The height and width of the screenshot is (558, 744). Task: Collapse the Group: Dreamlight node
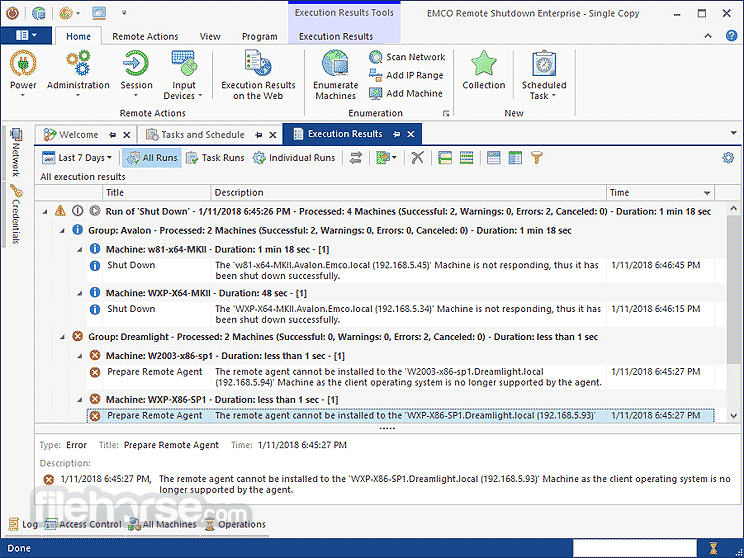pos(63,337)
